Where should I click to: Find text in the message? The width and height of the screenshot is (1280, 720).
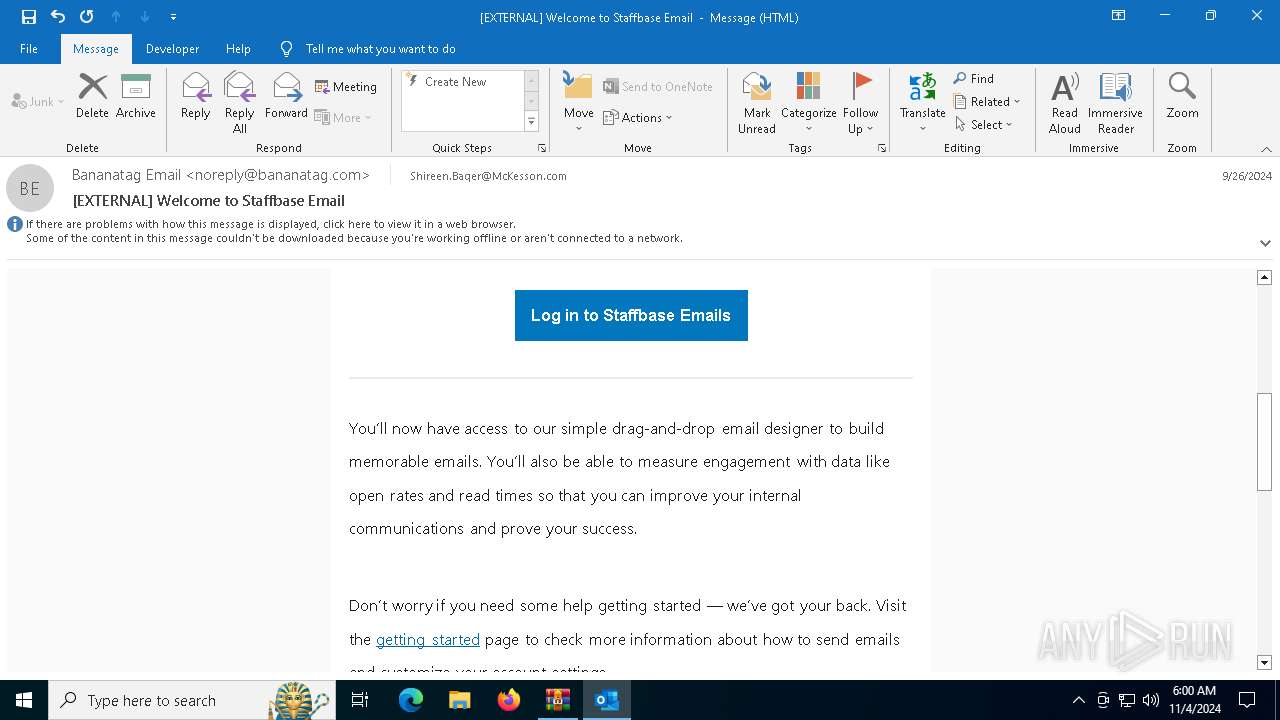pos(974,78)
